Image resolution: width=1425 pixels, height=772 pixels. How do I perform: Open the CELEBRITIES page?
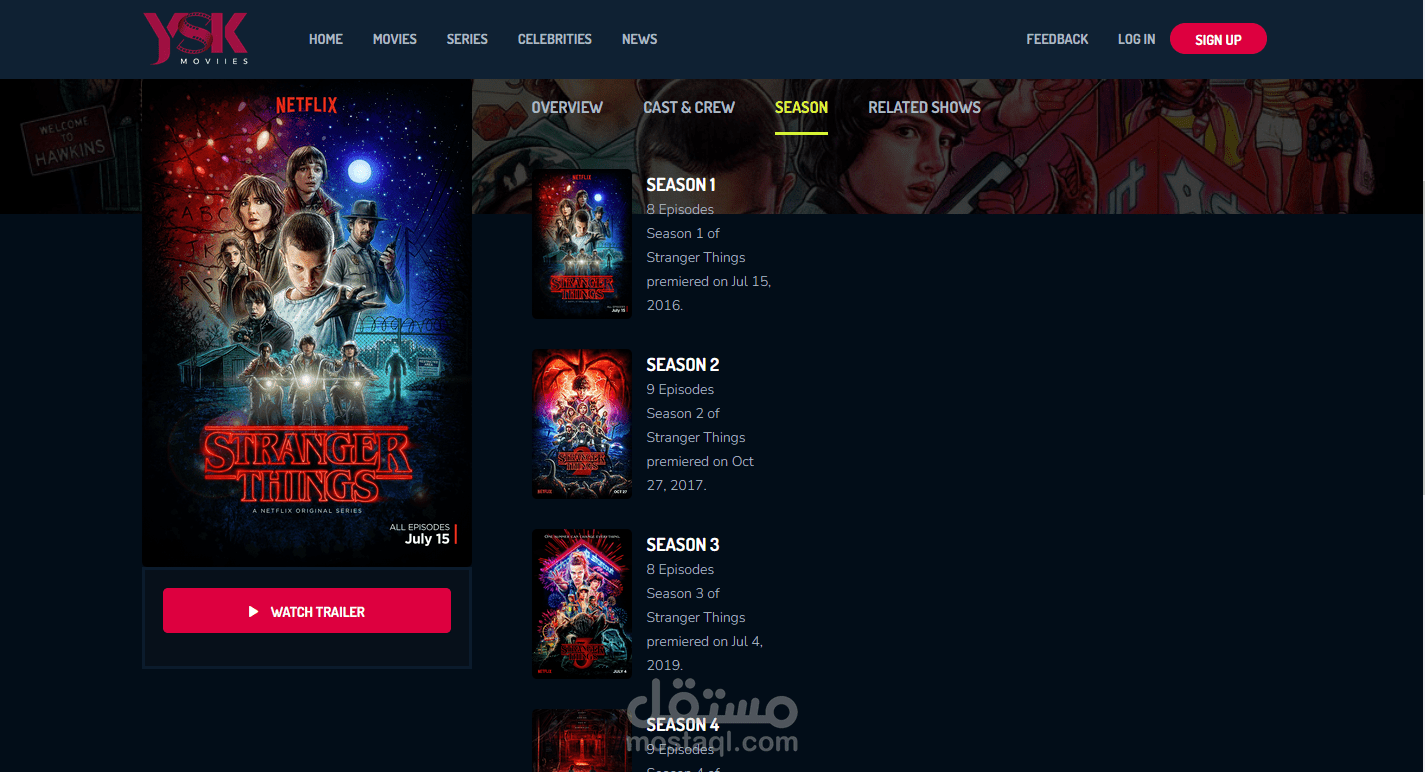pos(555,39)
